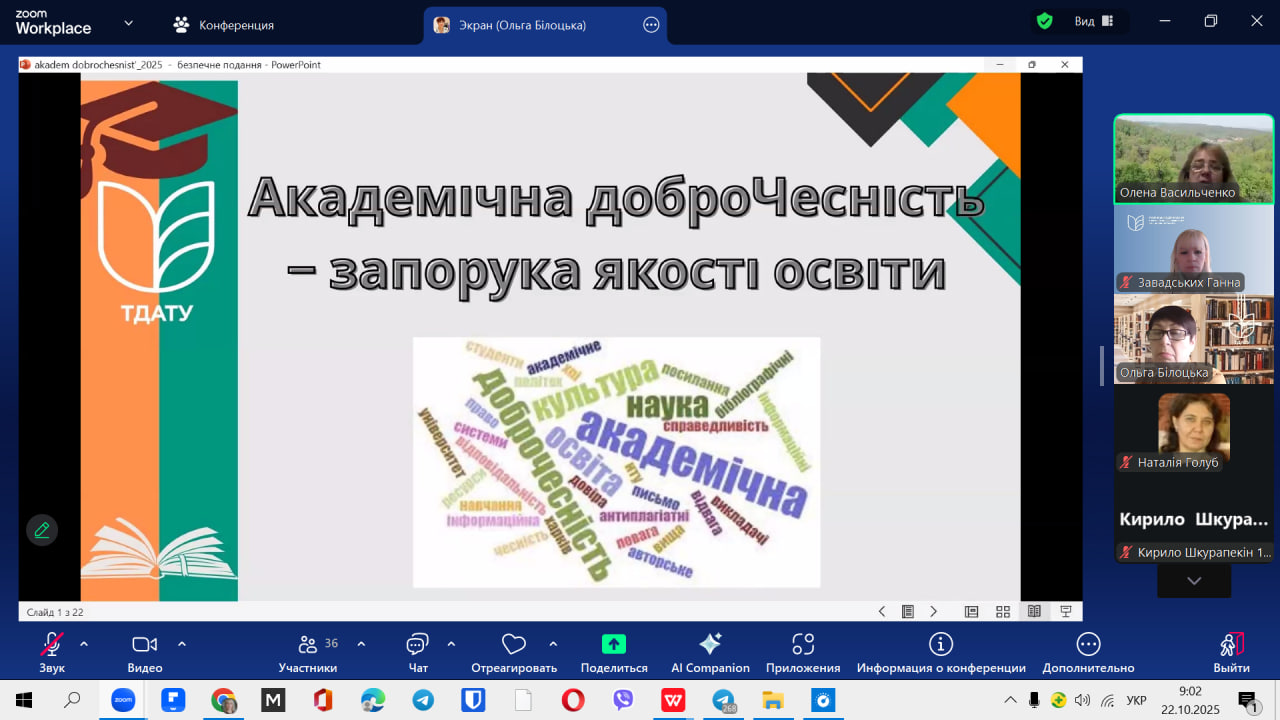Click the green encryption shield icon
This screenshot has width=1280, height=720.
[x=1045, y=21]
